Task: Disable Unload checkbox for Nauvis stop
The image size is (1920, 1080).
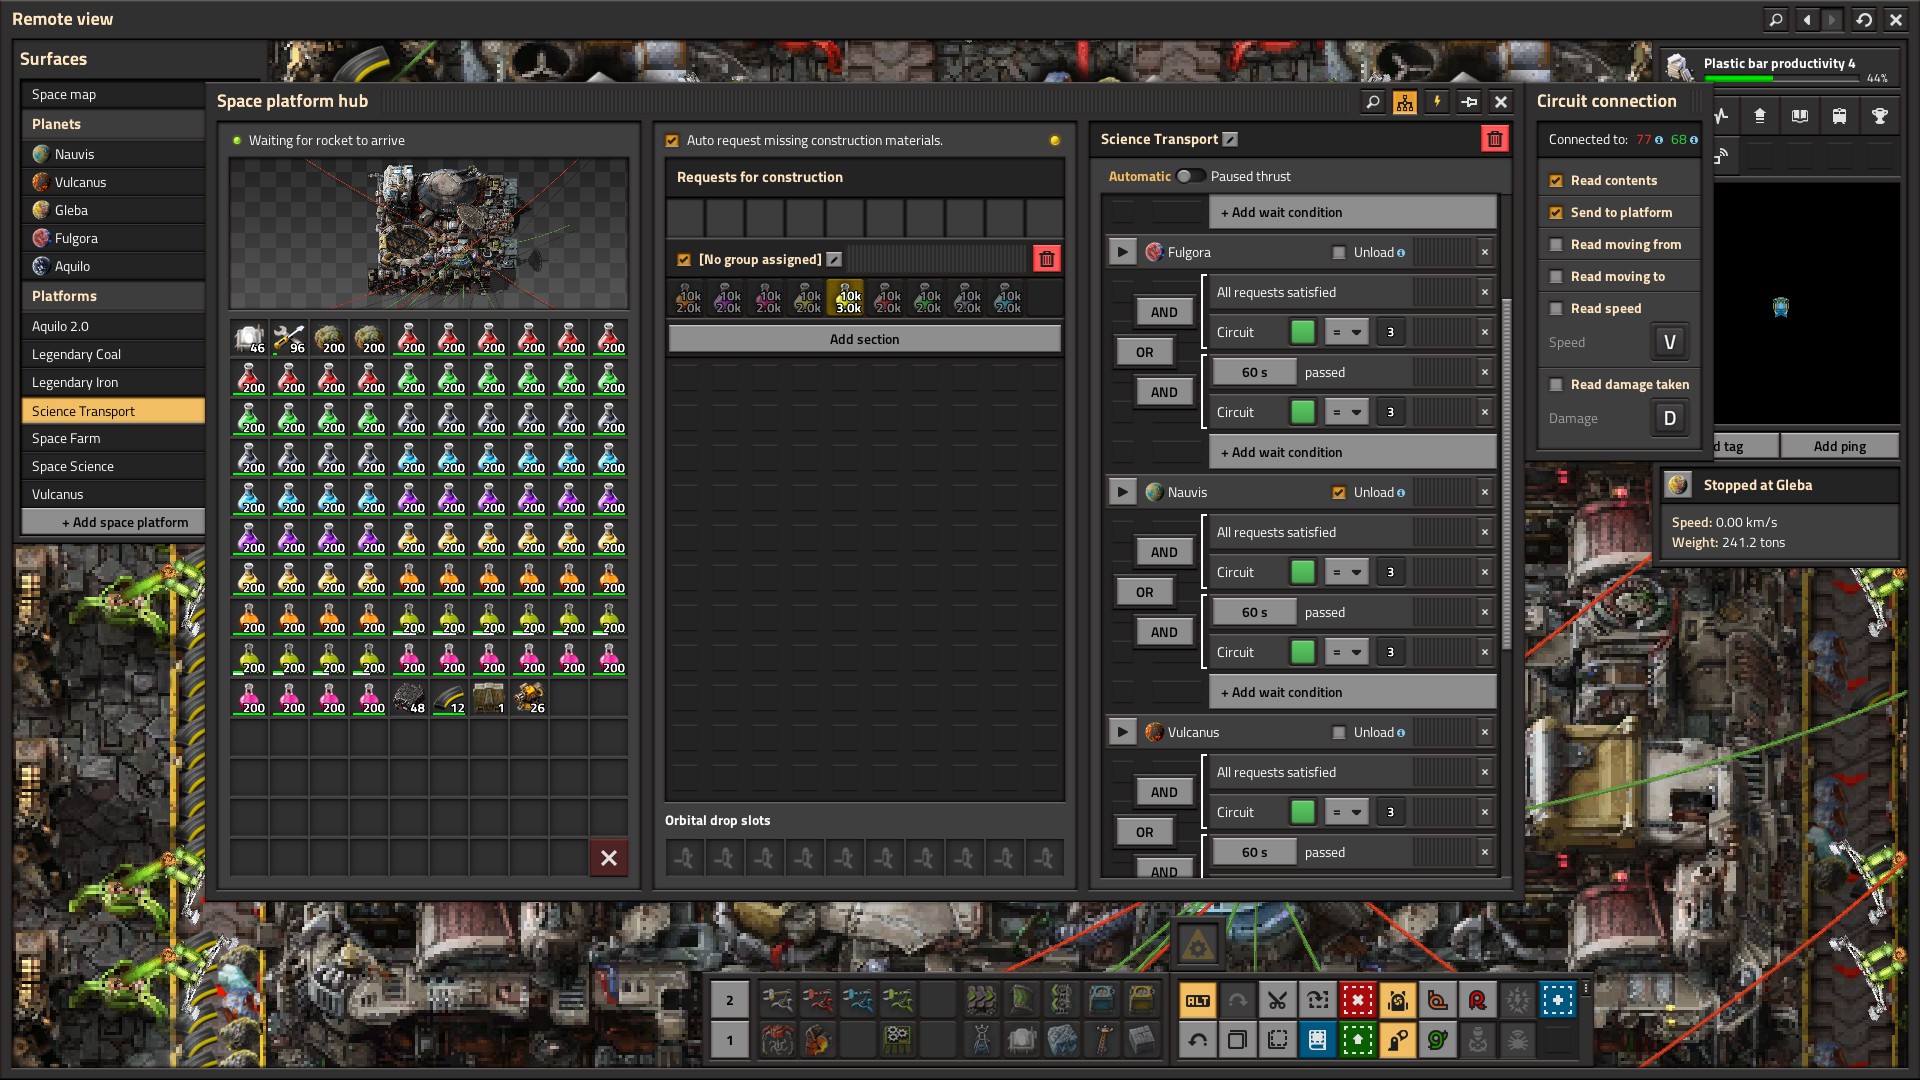Action: click(1339, 493)
